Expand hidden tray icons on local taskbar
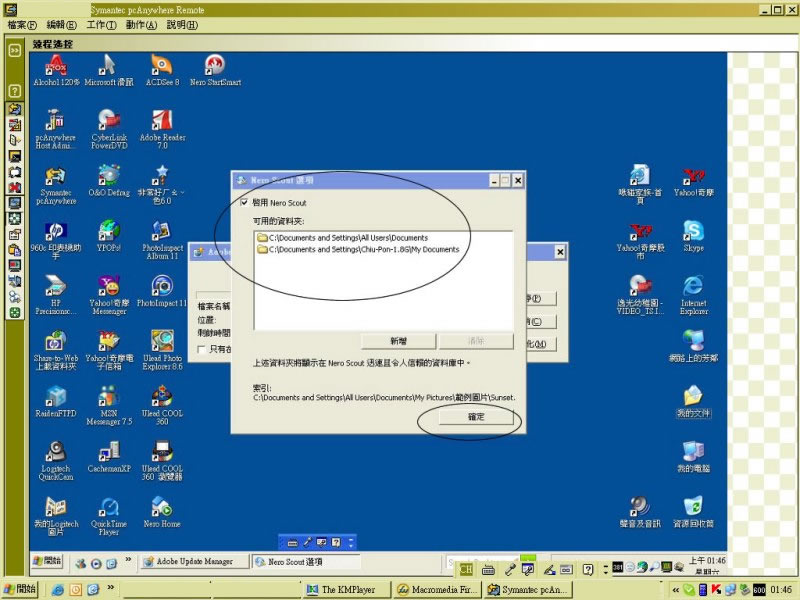 676,590
